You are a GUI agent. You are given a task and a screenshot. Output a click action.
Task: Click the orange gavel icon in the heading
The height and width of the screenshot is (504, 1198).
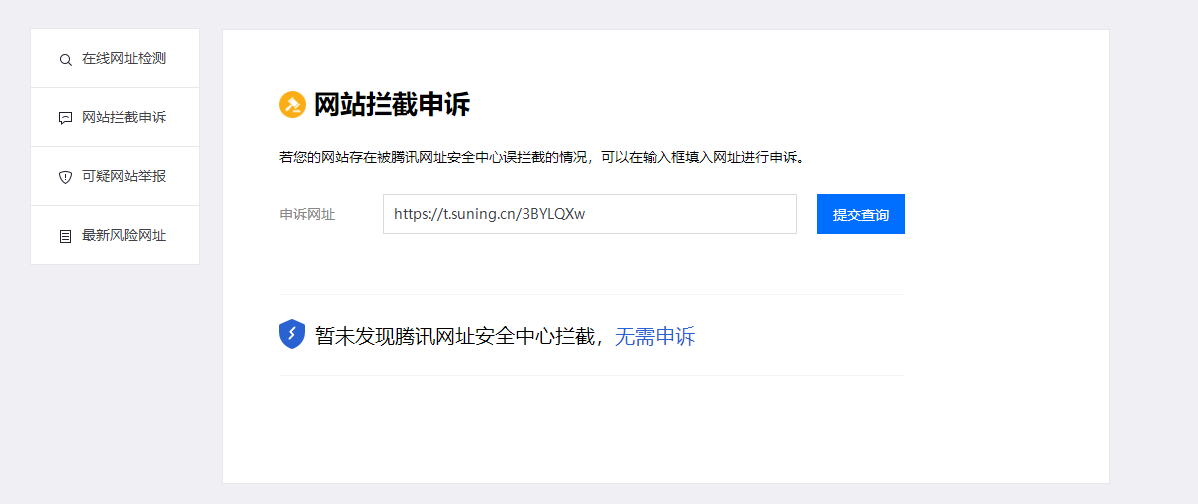[x=293, y=105]
